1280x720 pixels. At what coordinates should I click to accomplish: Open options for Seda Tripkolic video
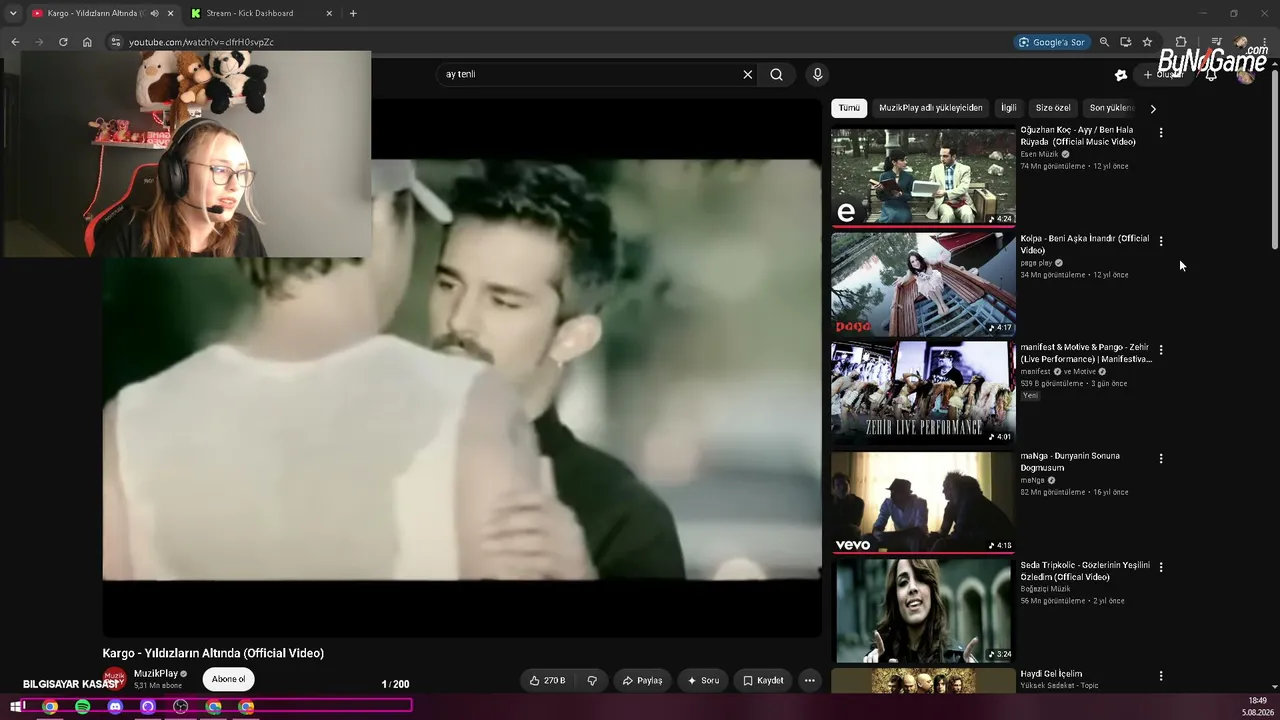click(x=1161, y=567)
